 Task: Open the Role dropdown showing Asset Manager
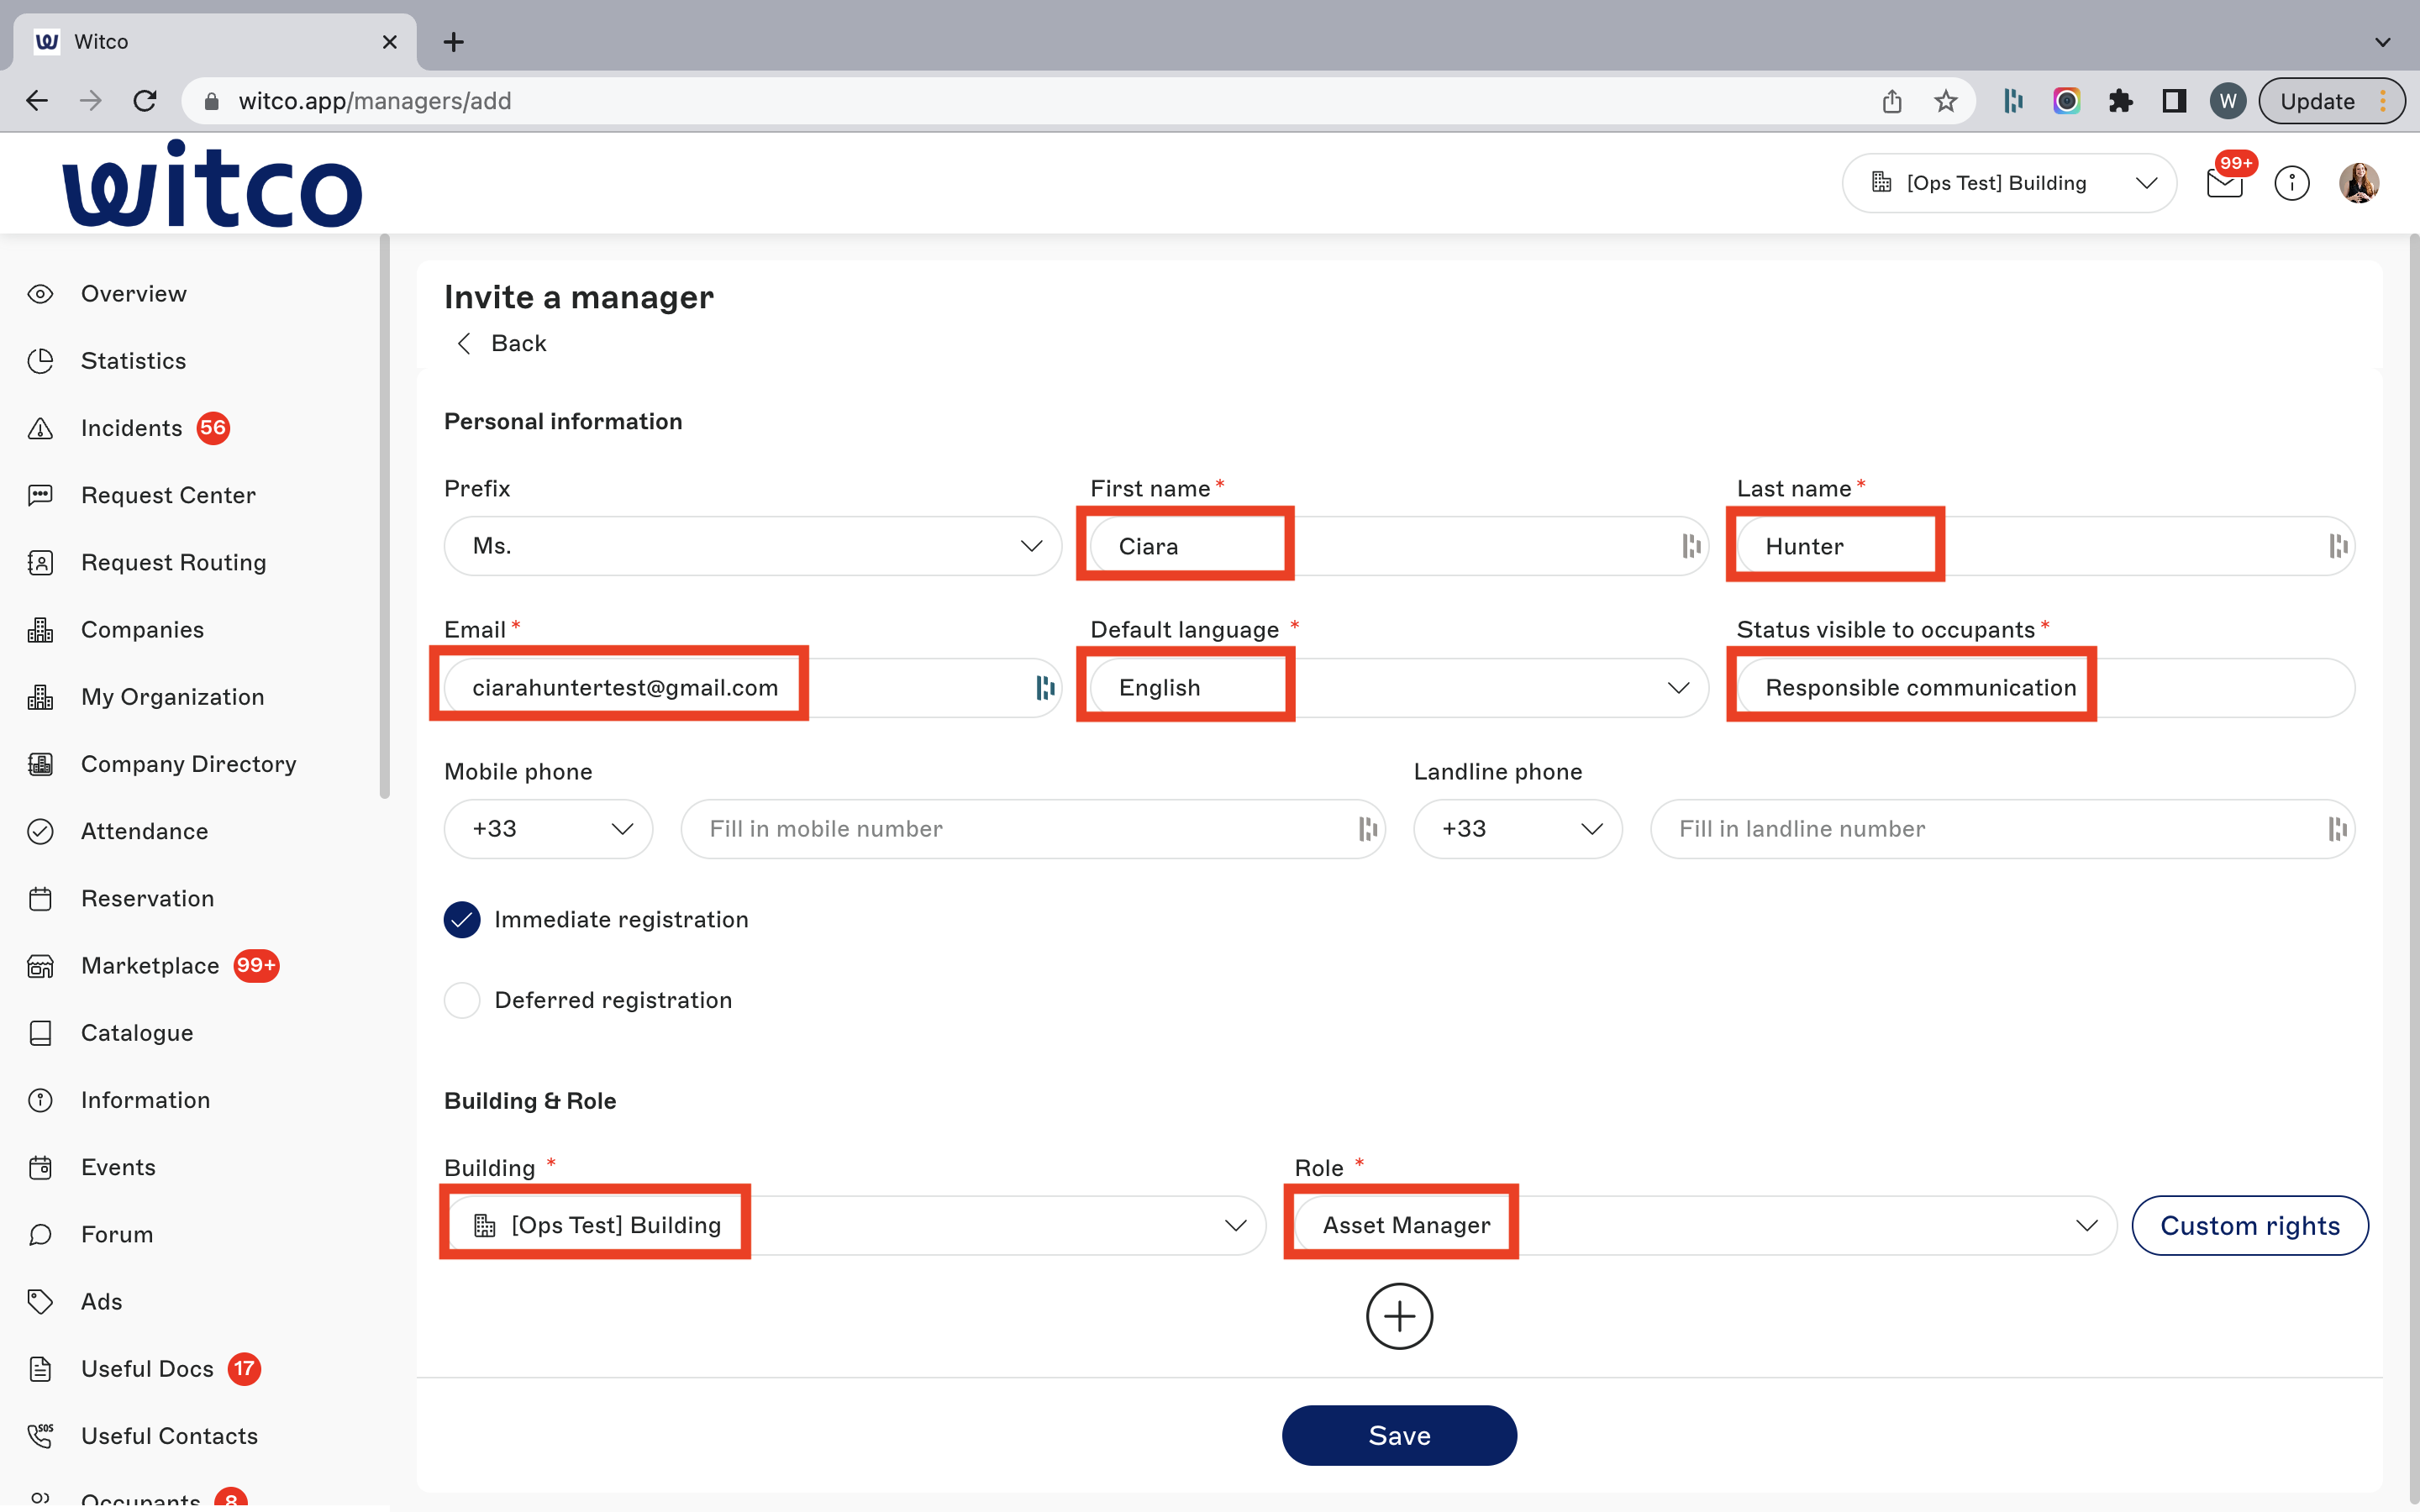[x=1706, y=1225]
